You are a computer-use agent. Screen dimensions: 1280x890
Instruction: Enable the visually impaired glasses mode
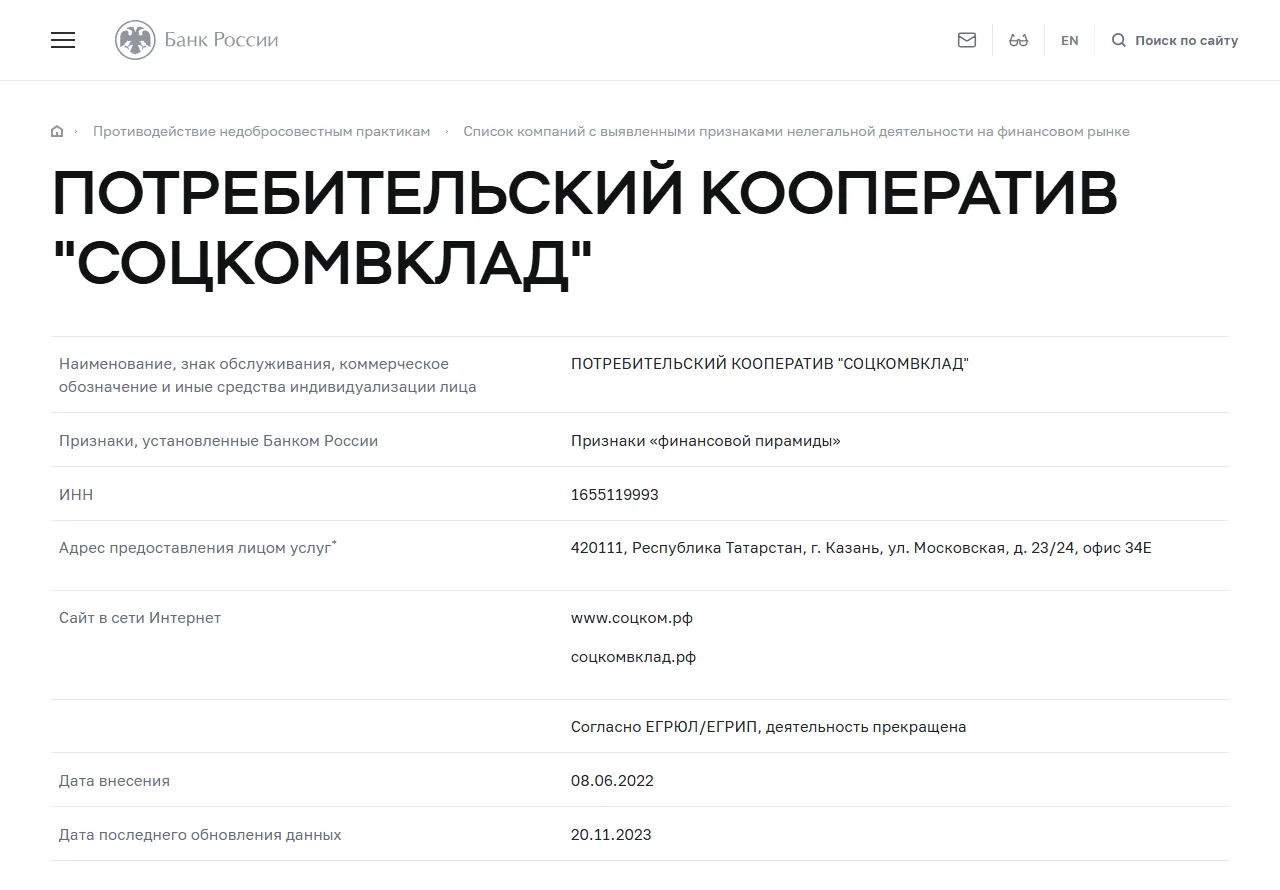coord(1019,40)
